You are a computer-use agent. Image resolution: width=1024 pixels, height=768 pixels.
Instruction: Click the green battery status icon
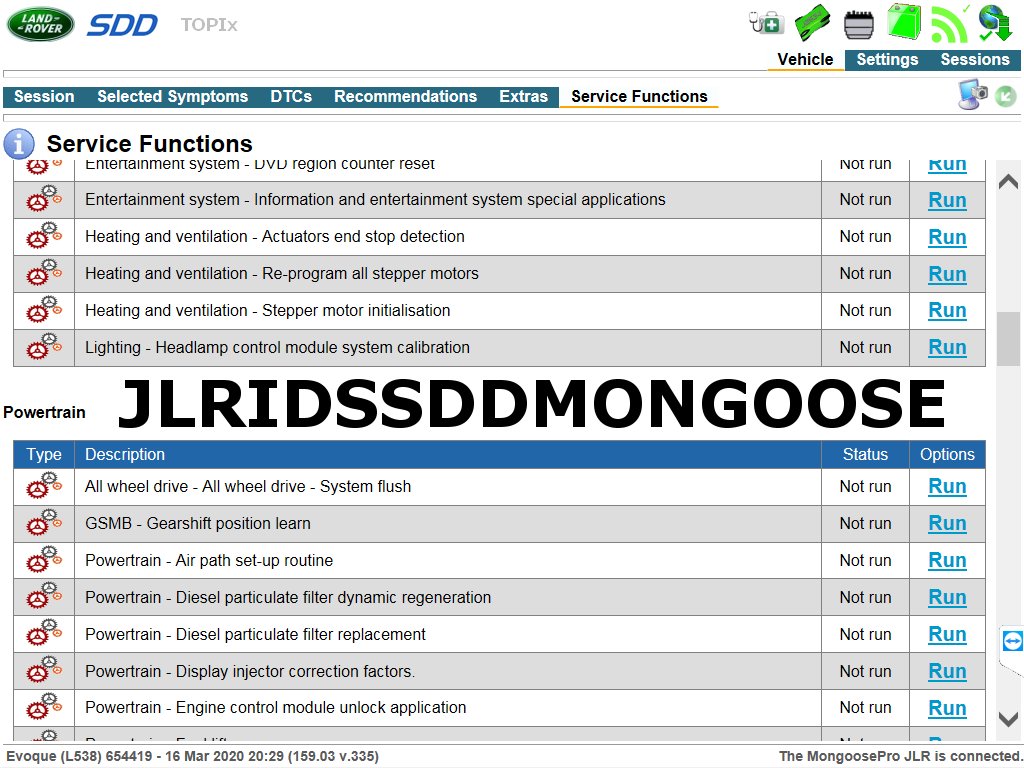[904, 22]
